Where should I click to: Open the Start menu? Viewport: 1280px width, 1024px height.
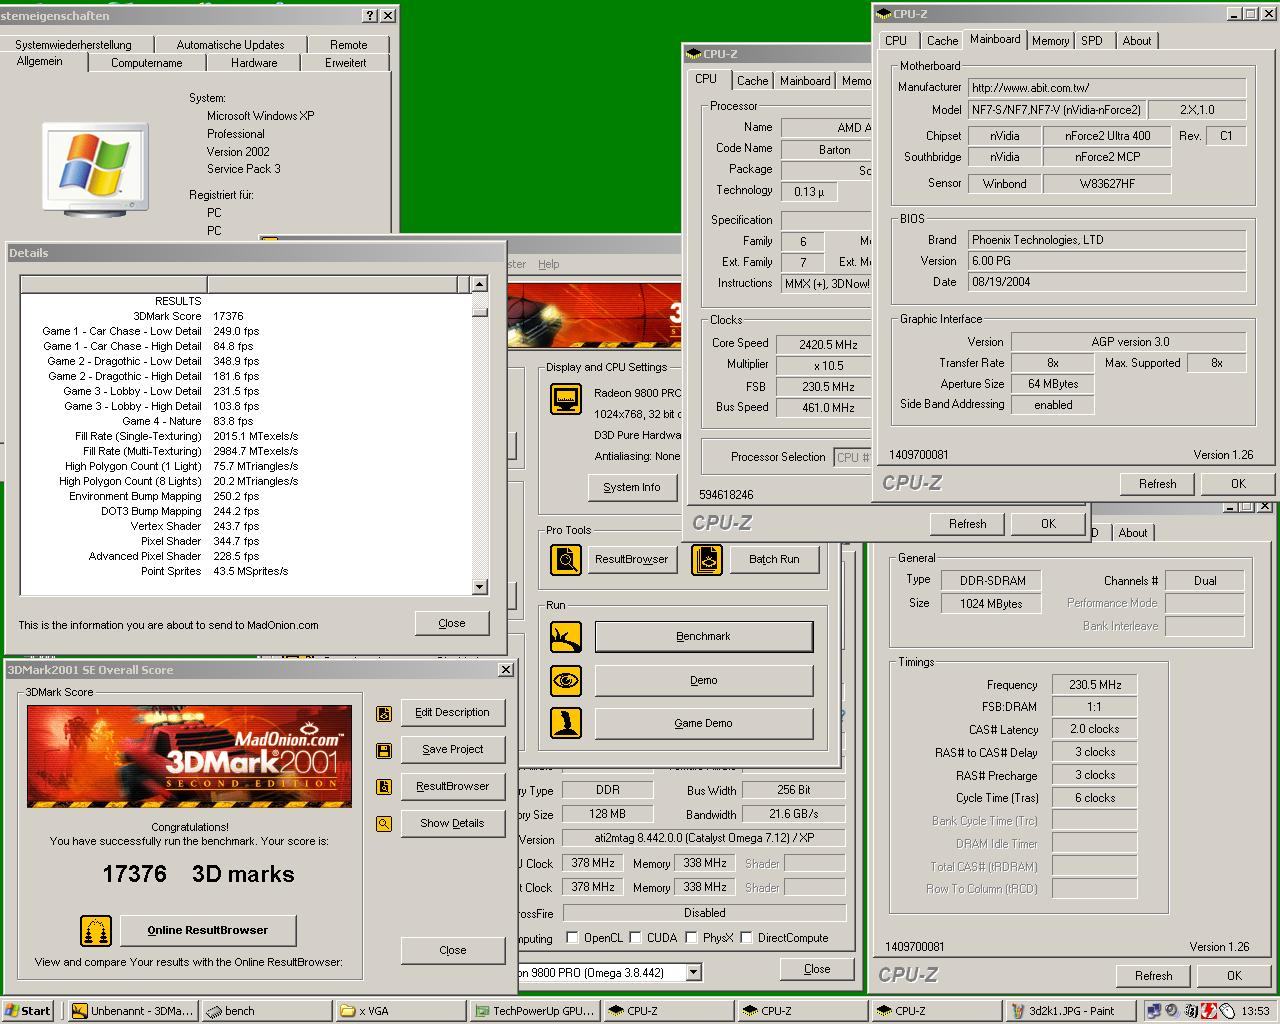pos(28,1011)
